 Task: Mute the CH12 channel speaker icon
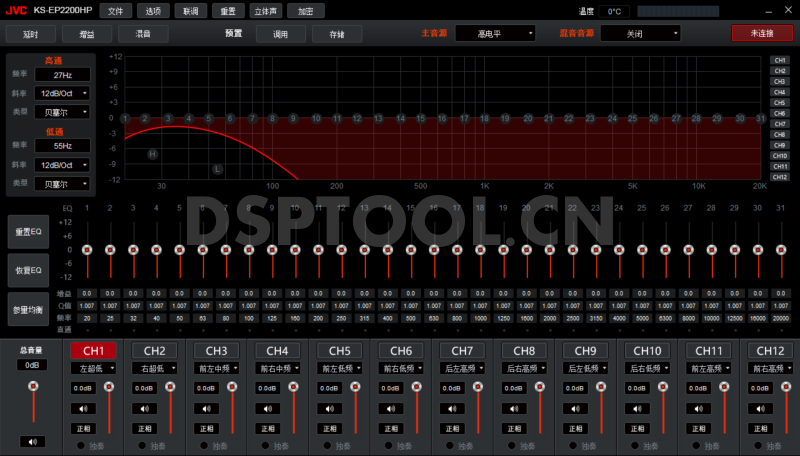click(x=762, y=408)
